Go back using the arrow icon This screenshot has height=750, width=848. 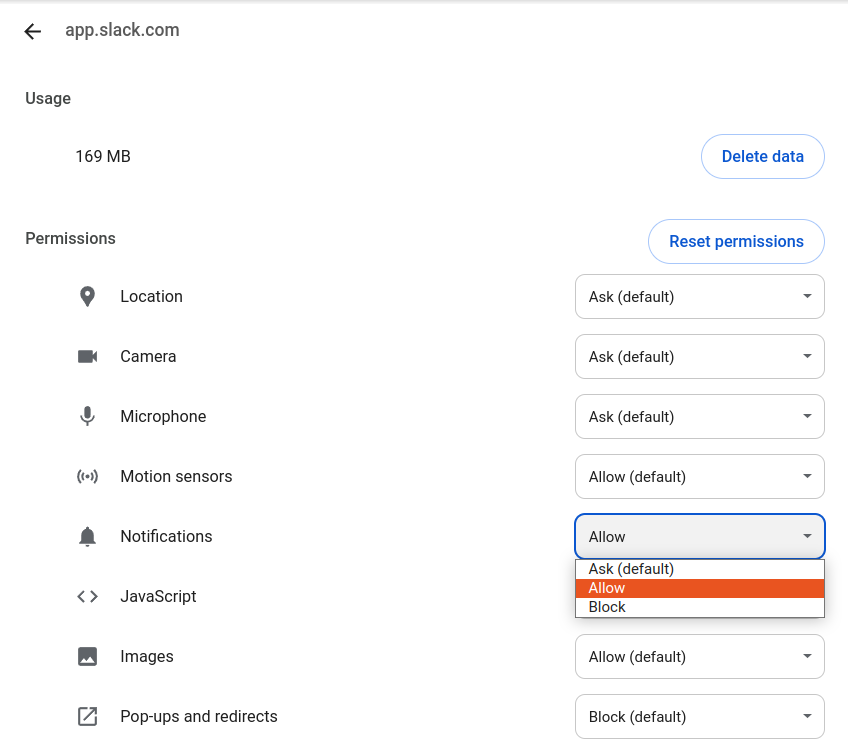click(x=32, y=31)
